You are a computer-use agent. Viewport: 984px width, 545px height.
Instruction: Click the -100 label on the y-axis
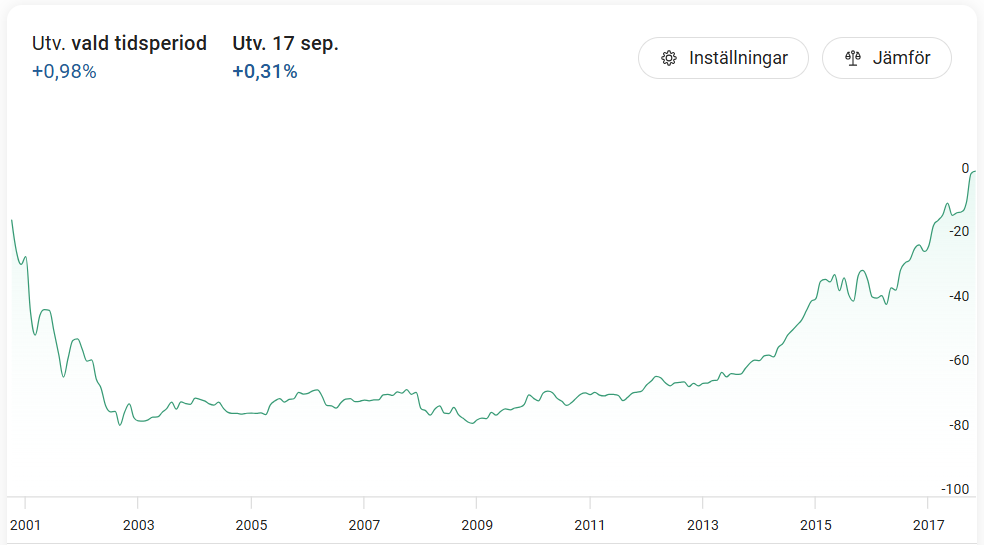tap(955, 489)
